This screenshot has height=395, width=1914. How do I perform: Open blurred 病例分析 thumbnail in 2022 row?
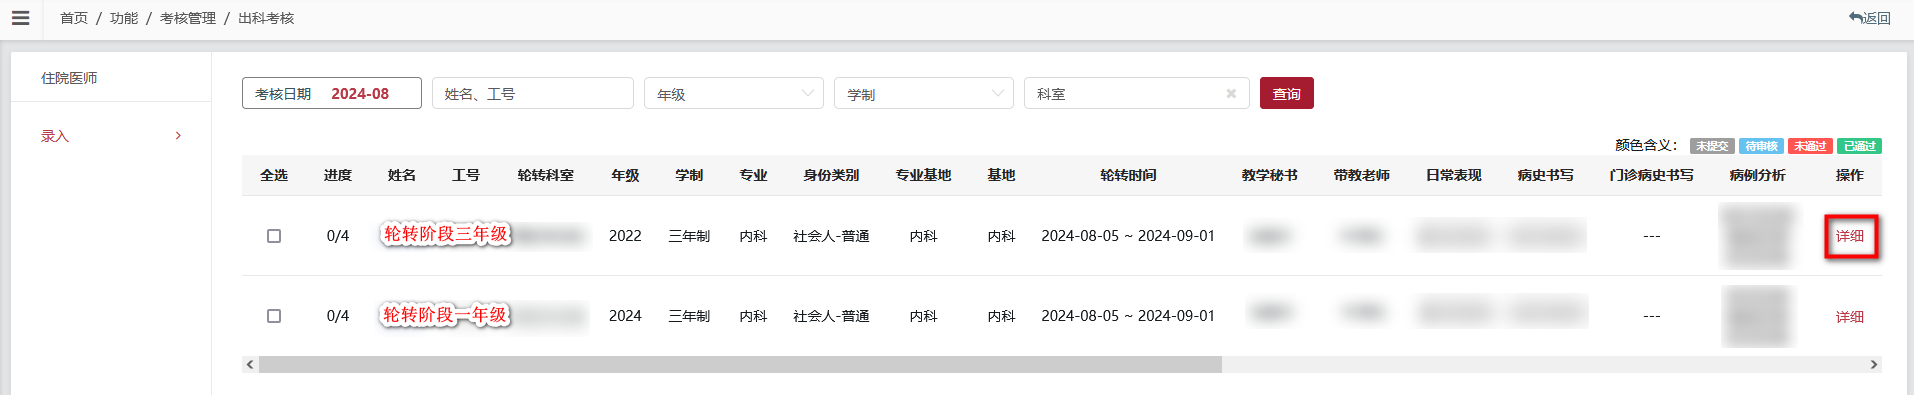1758,236
